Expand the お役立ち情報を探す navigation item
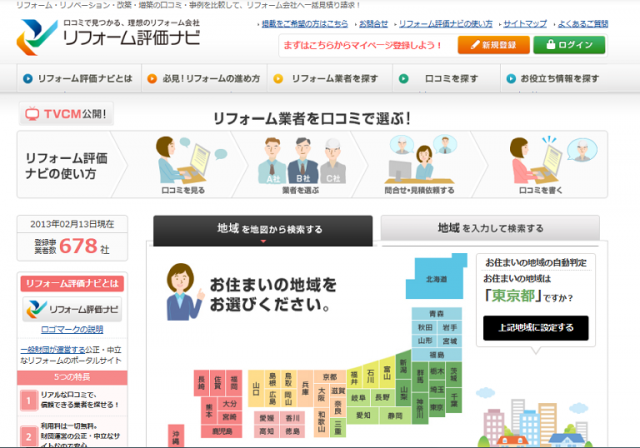 tap(562, 78)
